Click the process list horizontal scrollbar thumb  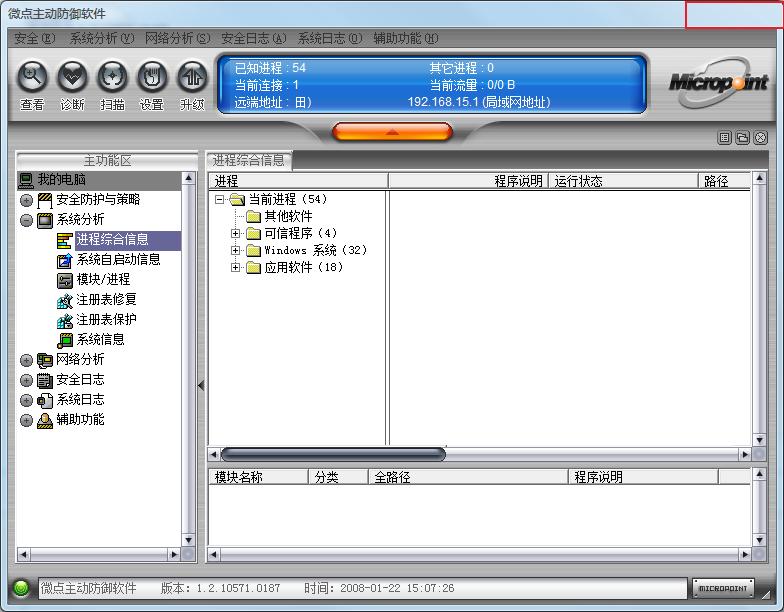click(x=333, y=454)
